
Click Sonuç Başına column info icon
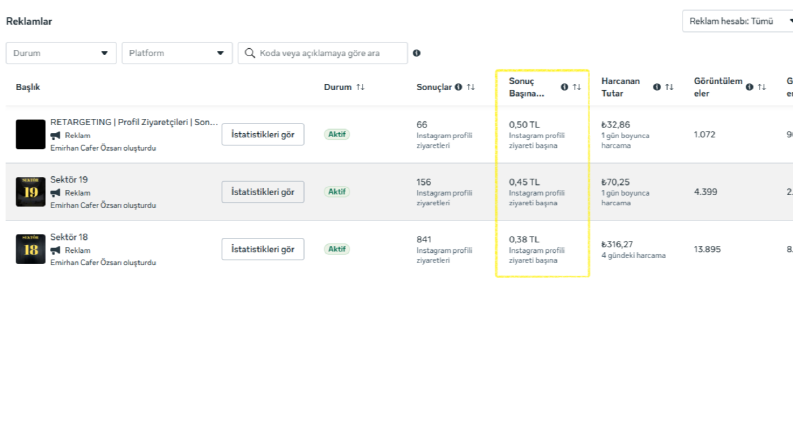(564, 87)
